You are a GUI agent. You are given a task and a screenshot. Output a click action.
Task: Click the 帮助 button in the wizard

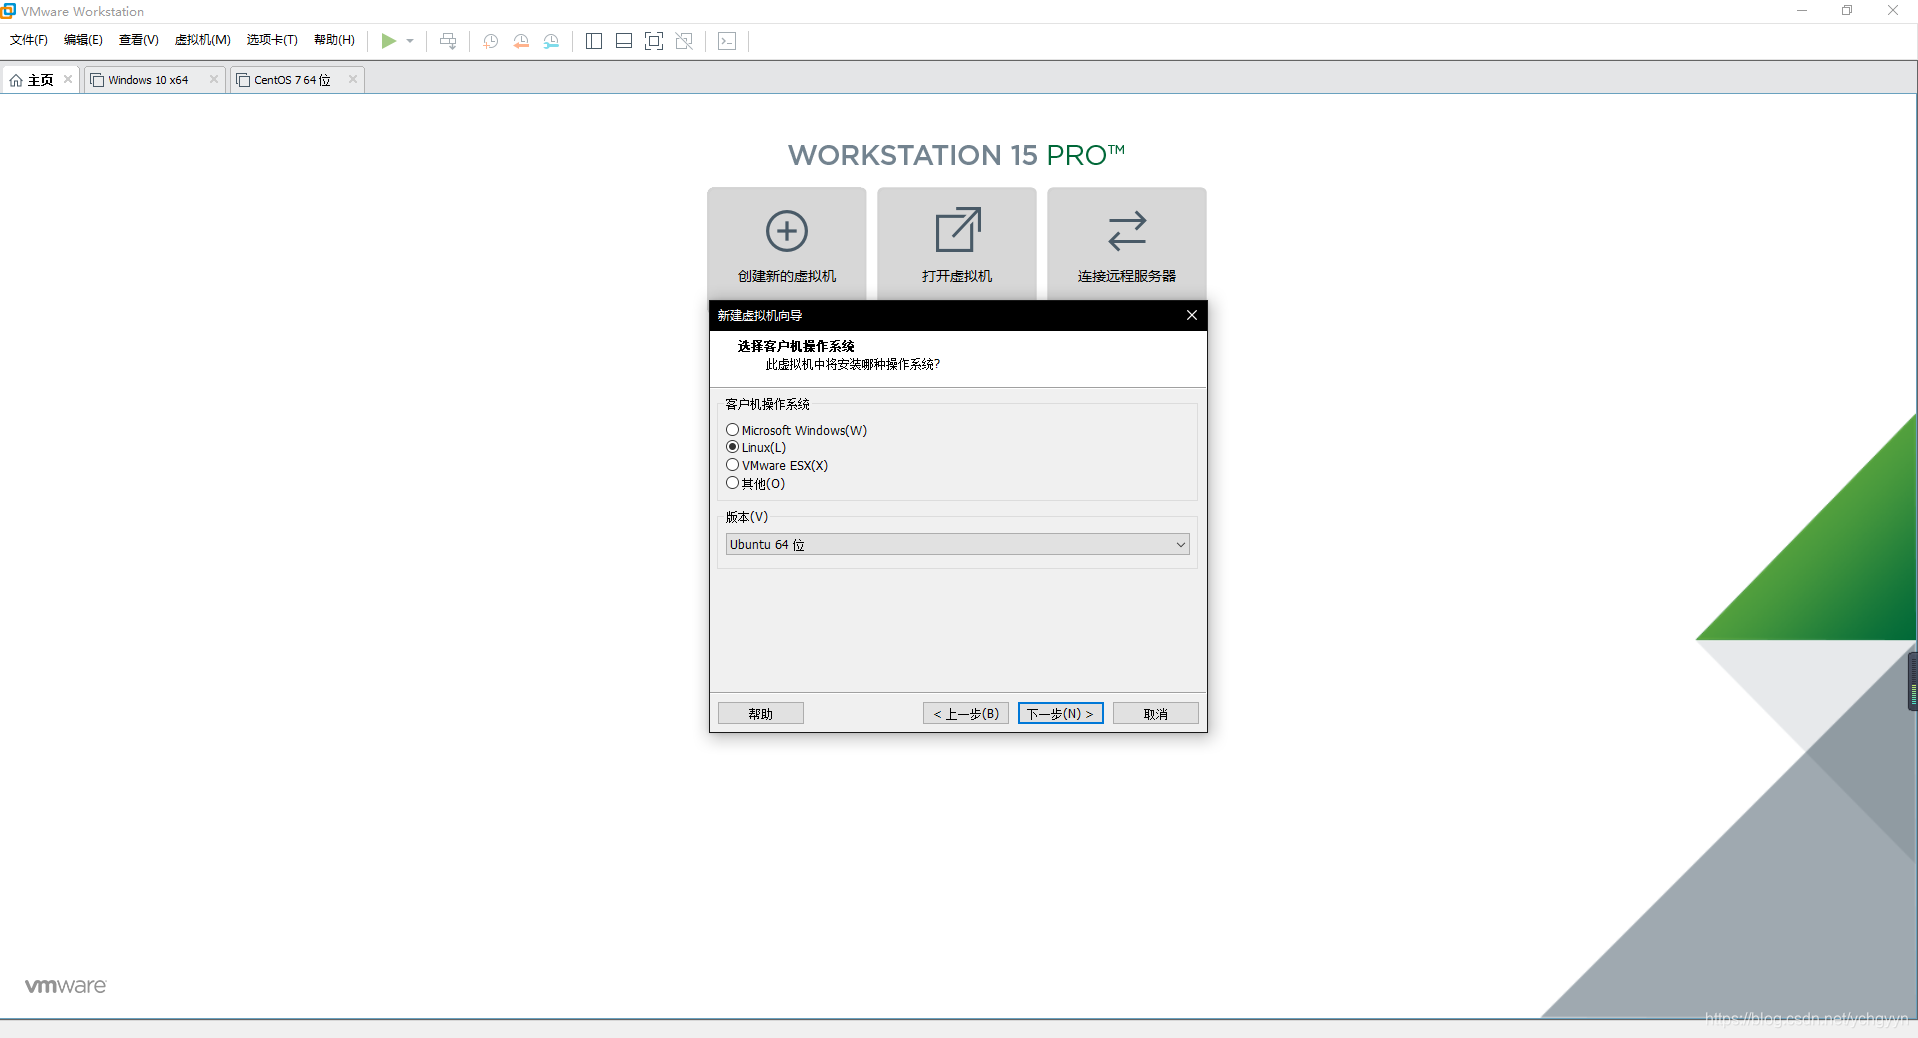[760, 713]
